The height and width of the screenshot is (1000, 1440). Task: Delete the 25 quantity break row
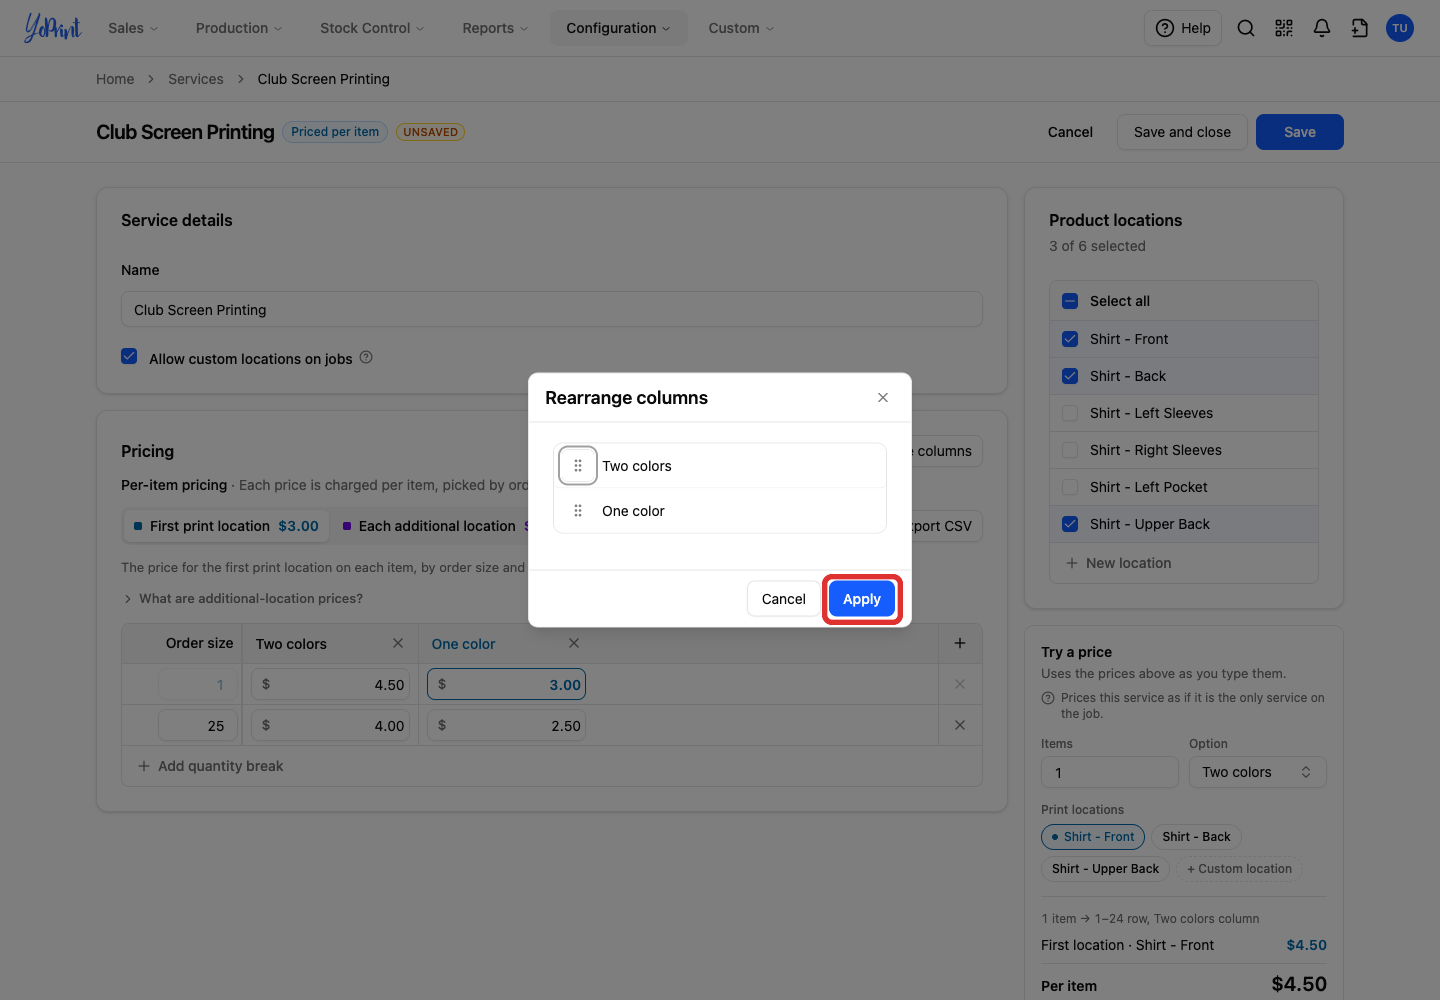960,725
